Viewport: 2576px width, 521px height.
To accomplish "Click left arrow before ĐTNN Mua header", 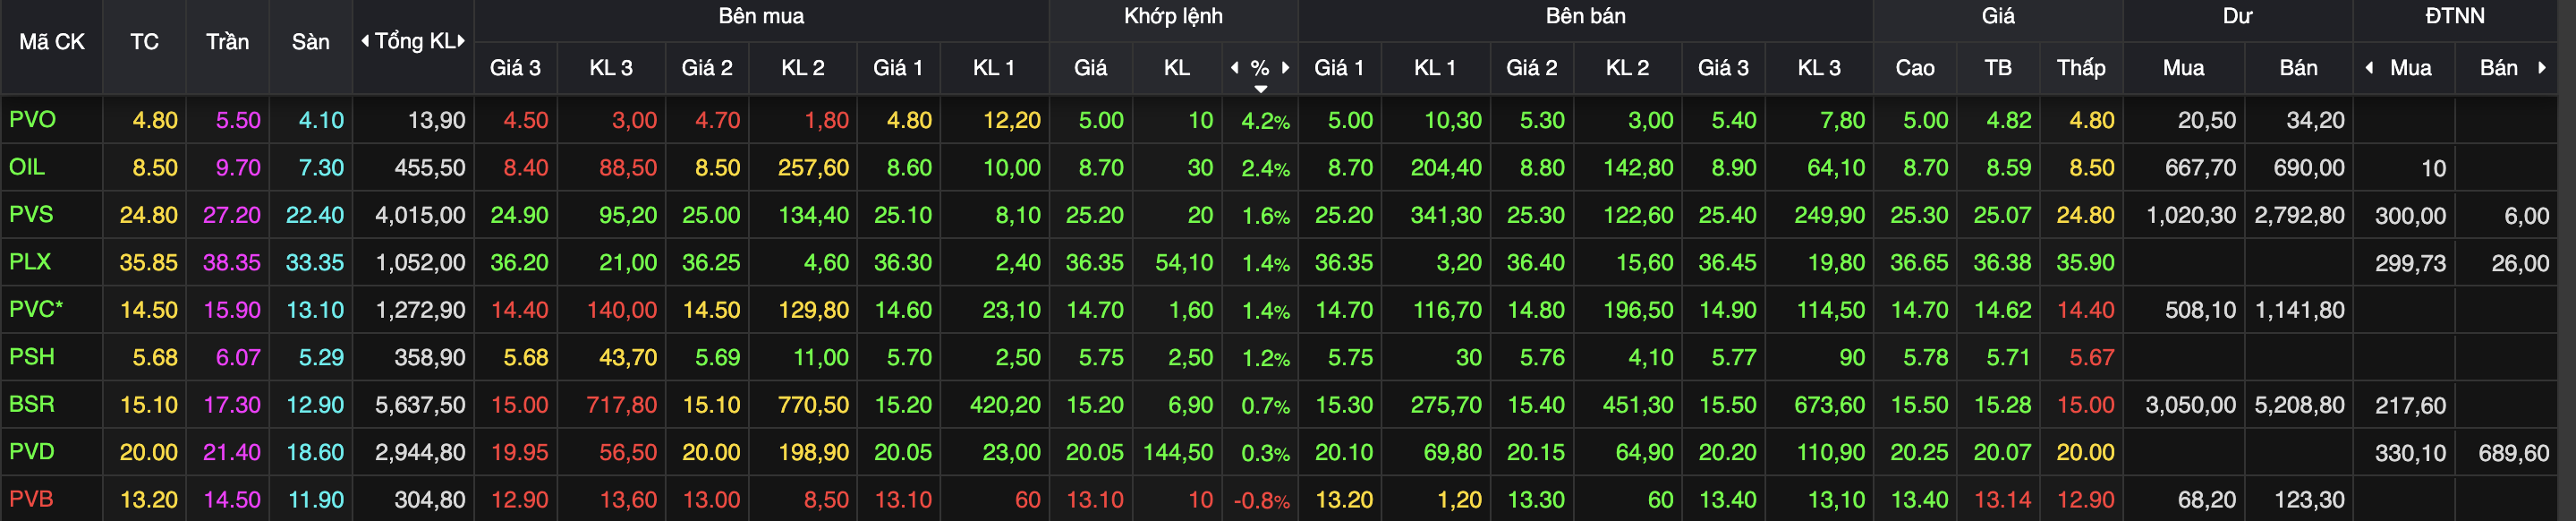I will pyautogui.click(x=2369, y=67).
